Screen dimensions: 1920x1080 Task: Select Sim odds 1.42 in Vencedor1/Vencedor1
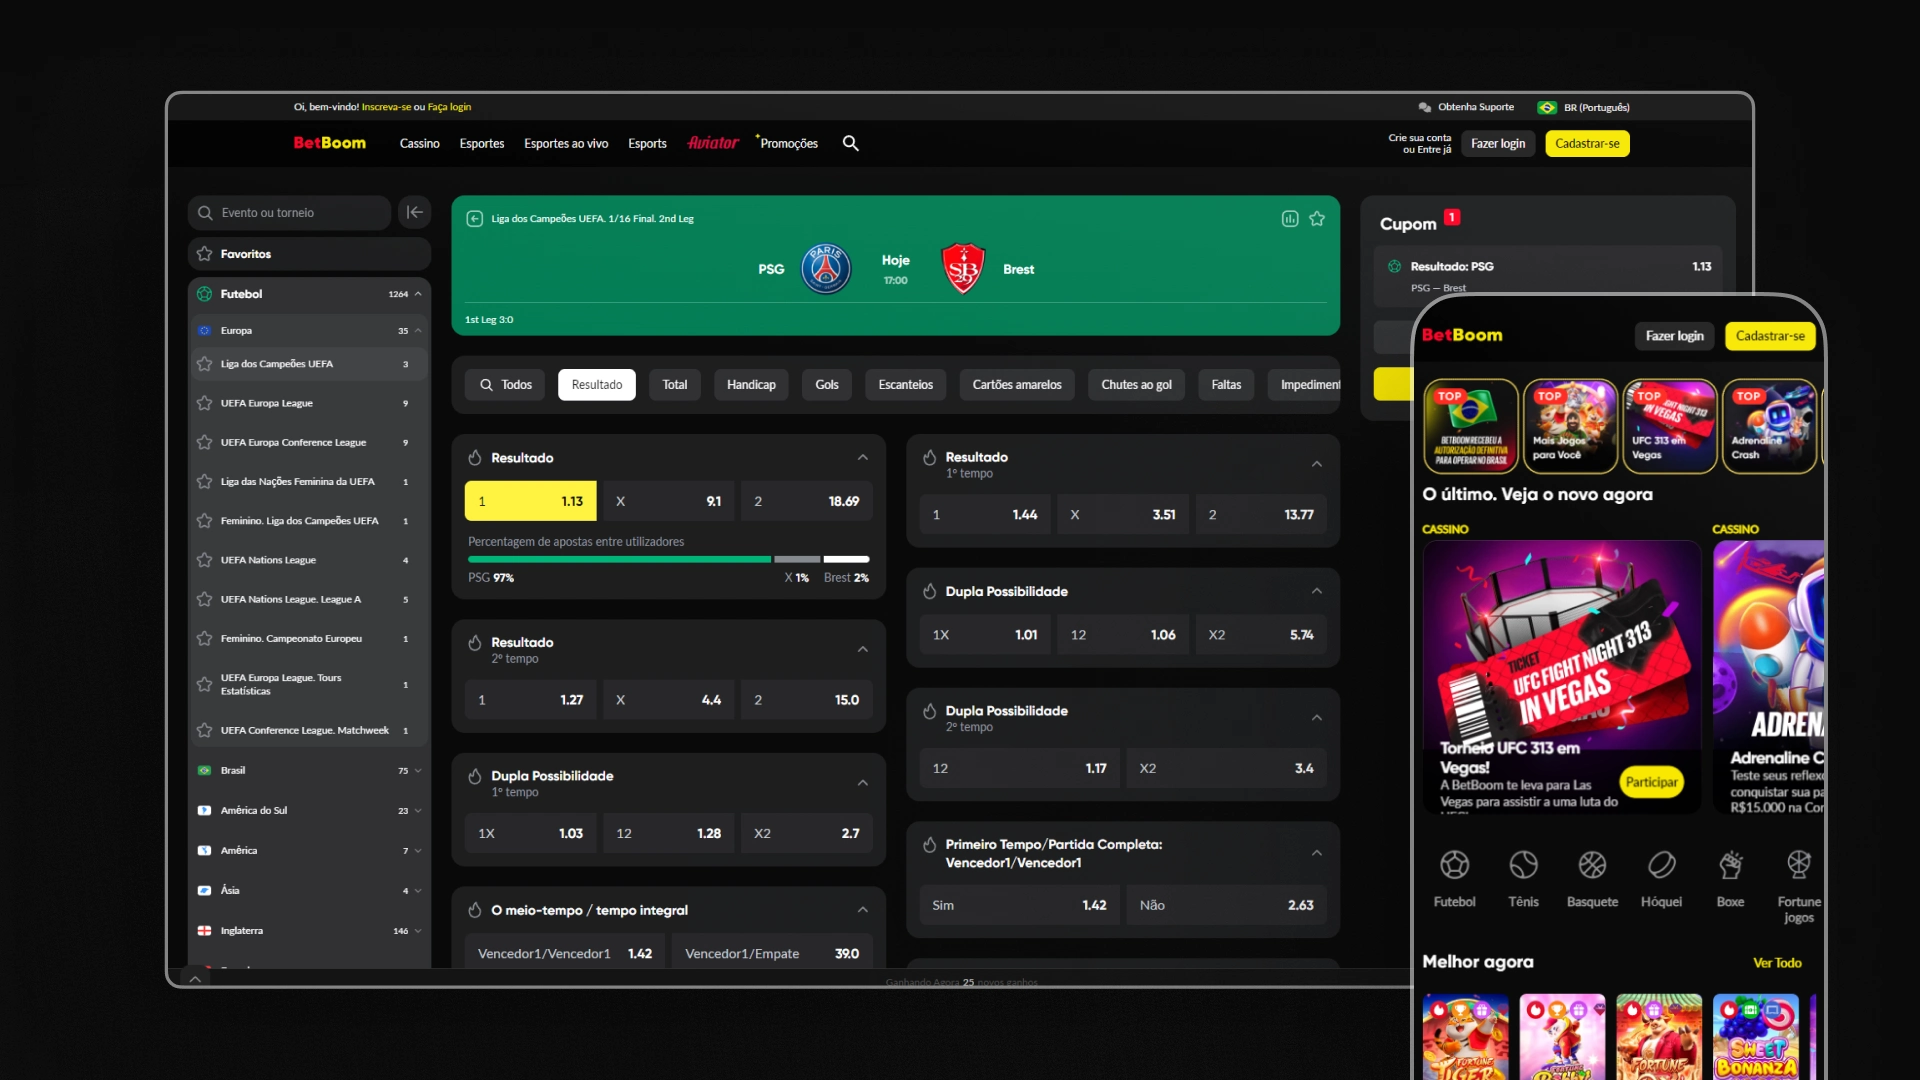pos(1019,905)
